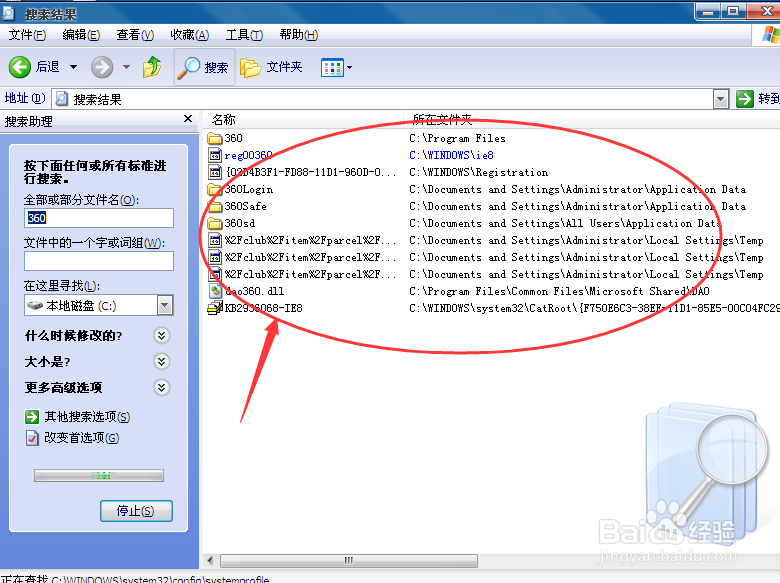Select the KB2936068-IE8 catalog icon
The width and height of the screenshot is (780, 583).
click(215, 308)
